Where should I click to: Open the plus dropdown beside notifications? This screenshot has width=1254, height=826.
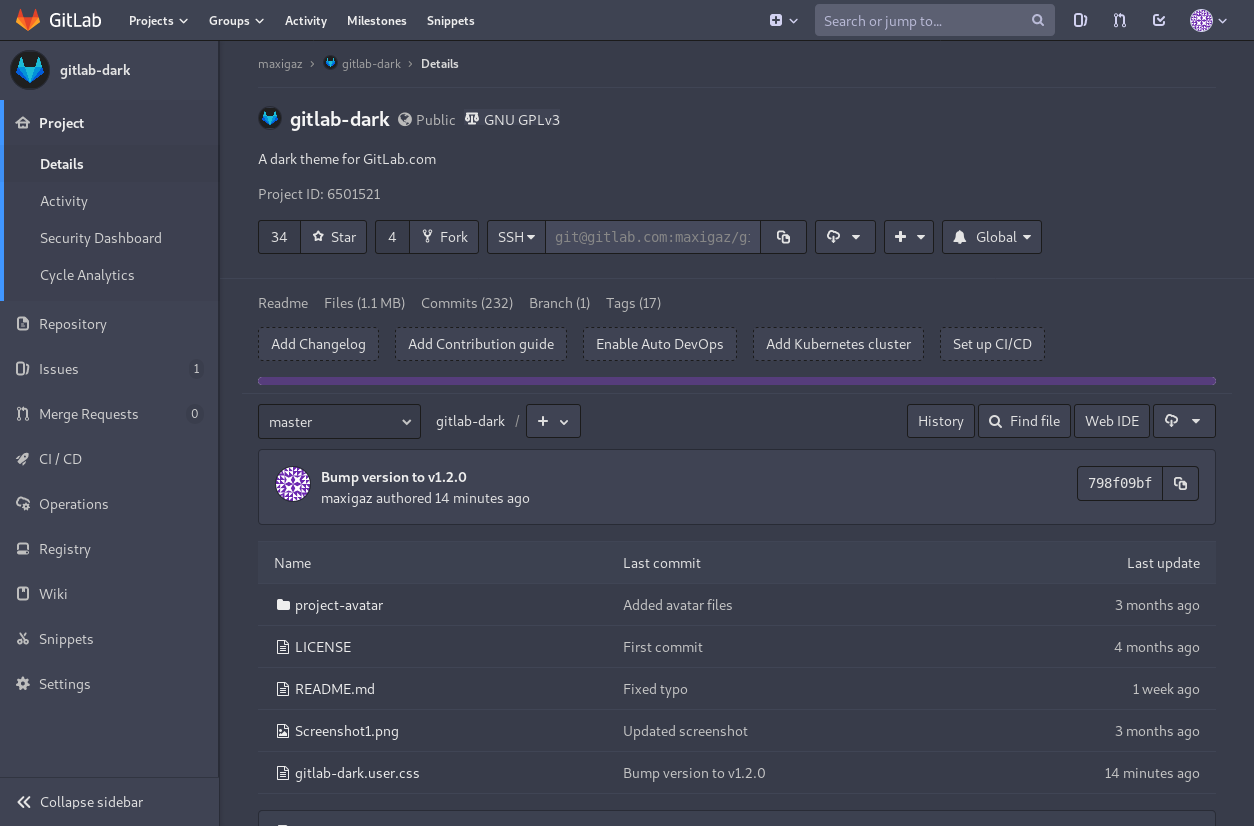point(909,237)
